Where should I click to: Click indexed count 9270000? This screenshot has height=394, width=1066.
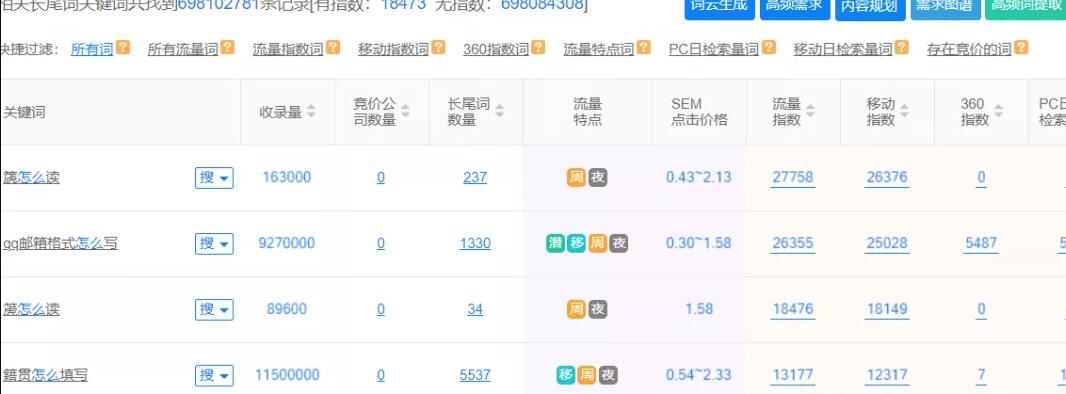[286, 243]
